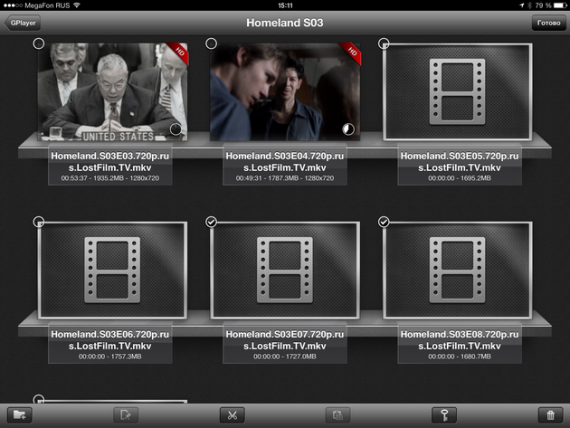Image resolution: width=570 pixels, height=428 pixels.
Task: Tap the 00:00:00 - 1680.7MB details line
Action: tap(459, 357)
